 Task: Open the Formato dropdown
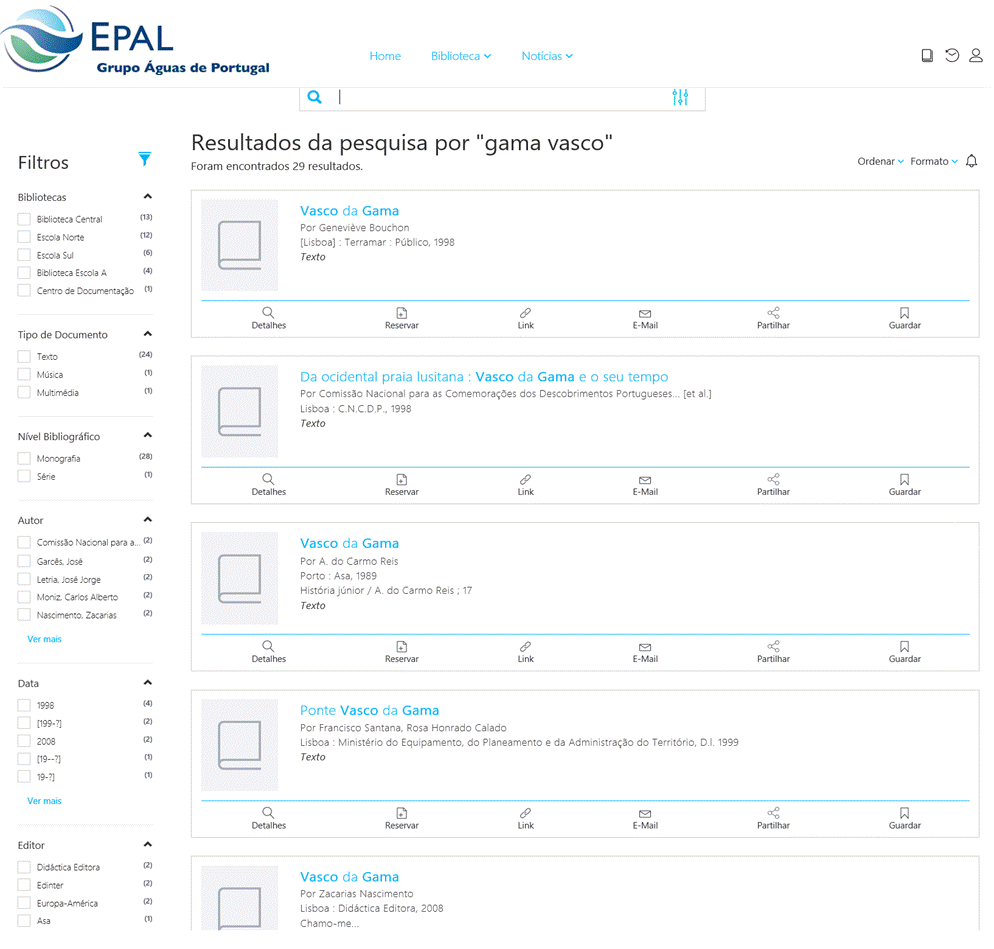933,161
